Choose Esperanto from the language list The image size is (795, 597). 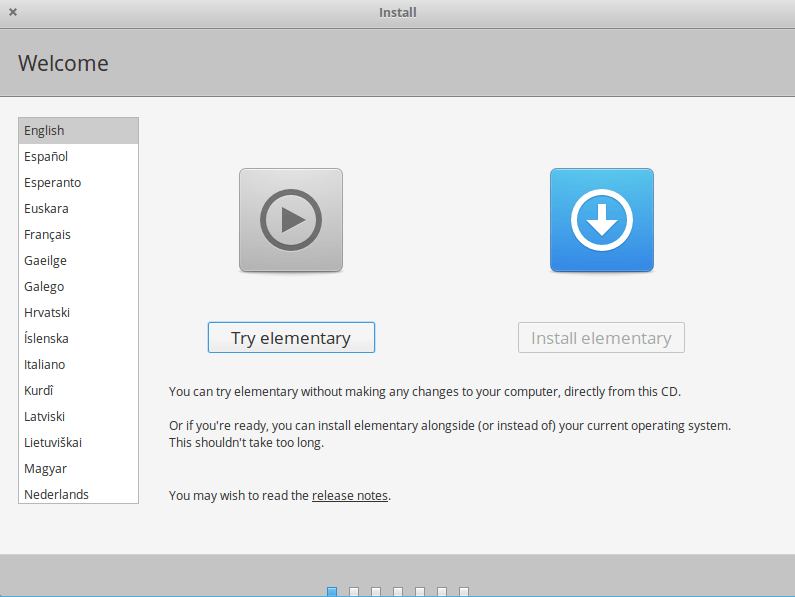(x=79, y=182)
